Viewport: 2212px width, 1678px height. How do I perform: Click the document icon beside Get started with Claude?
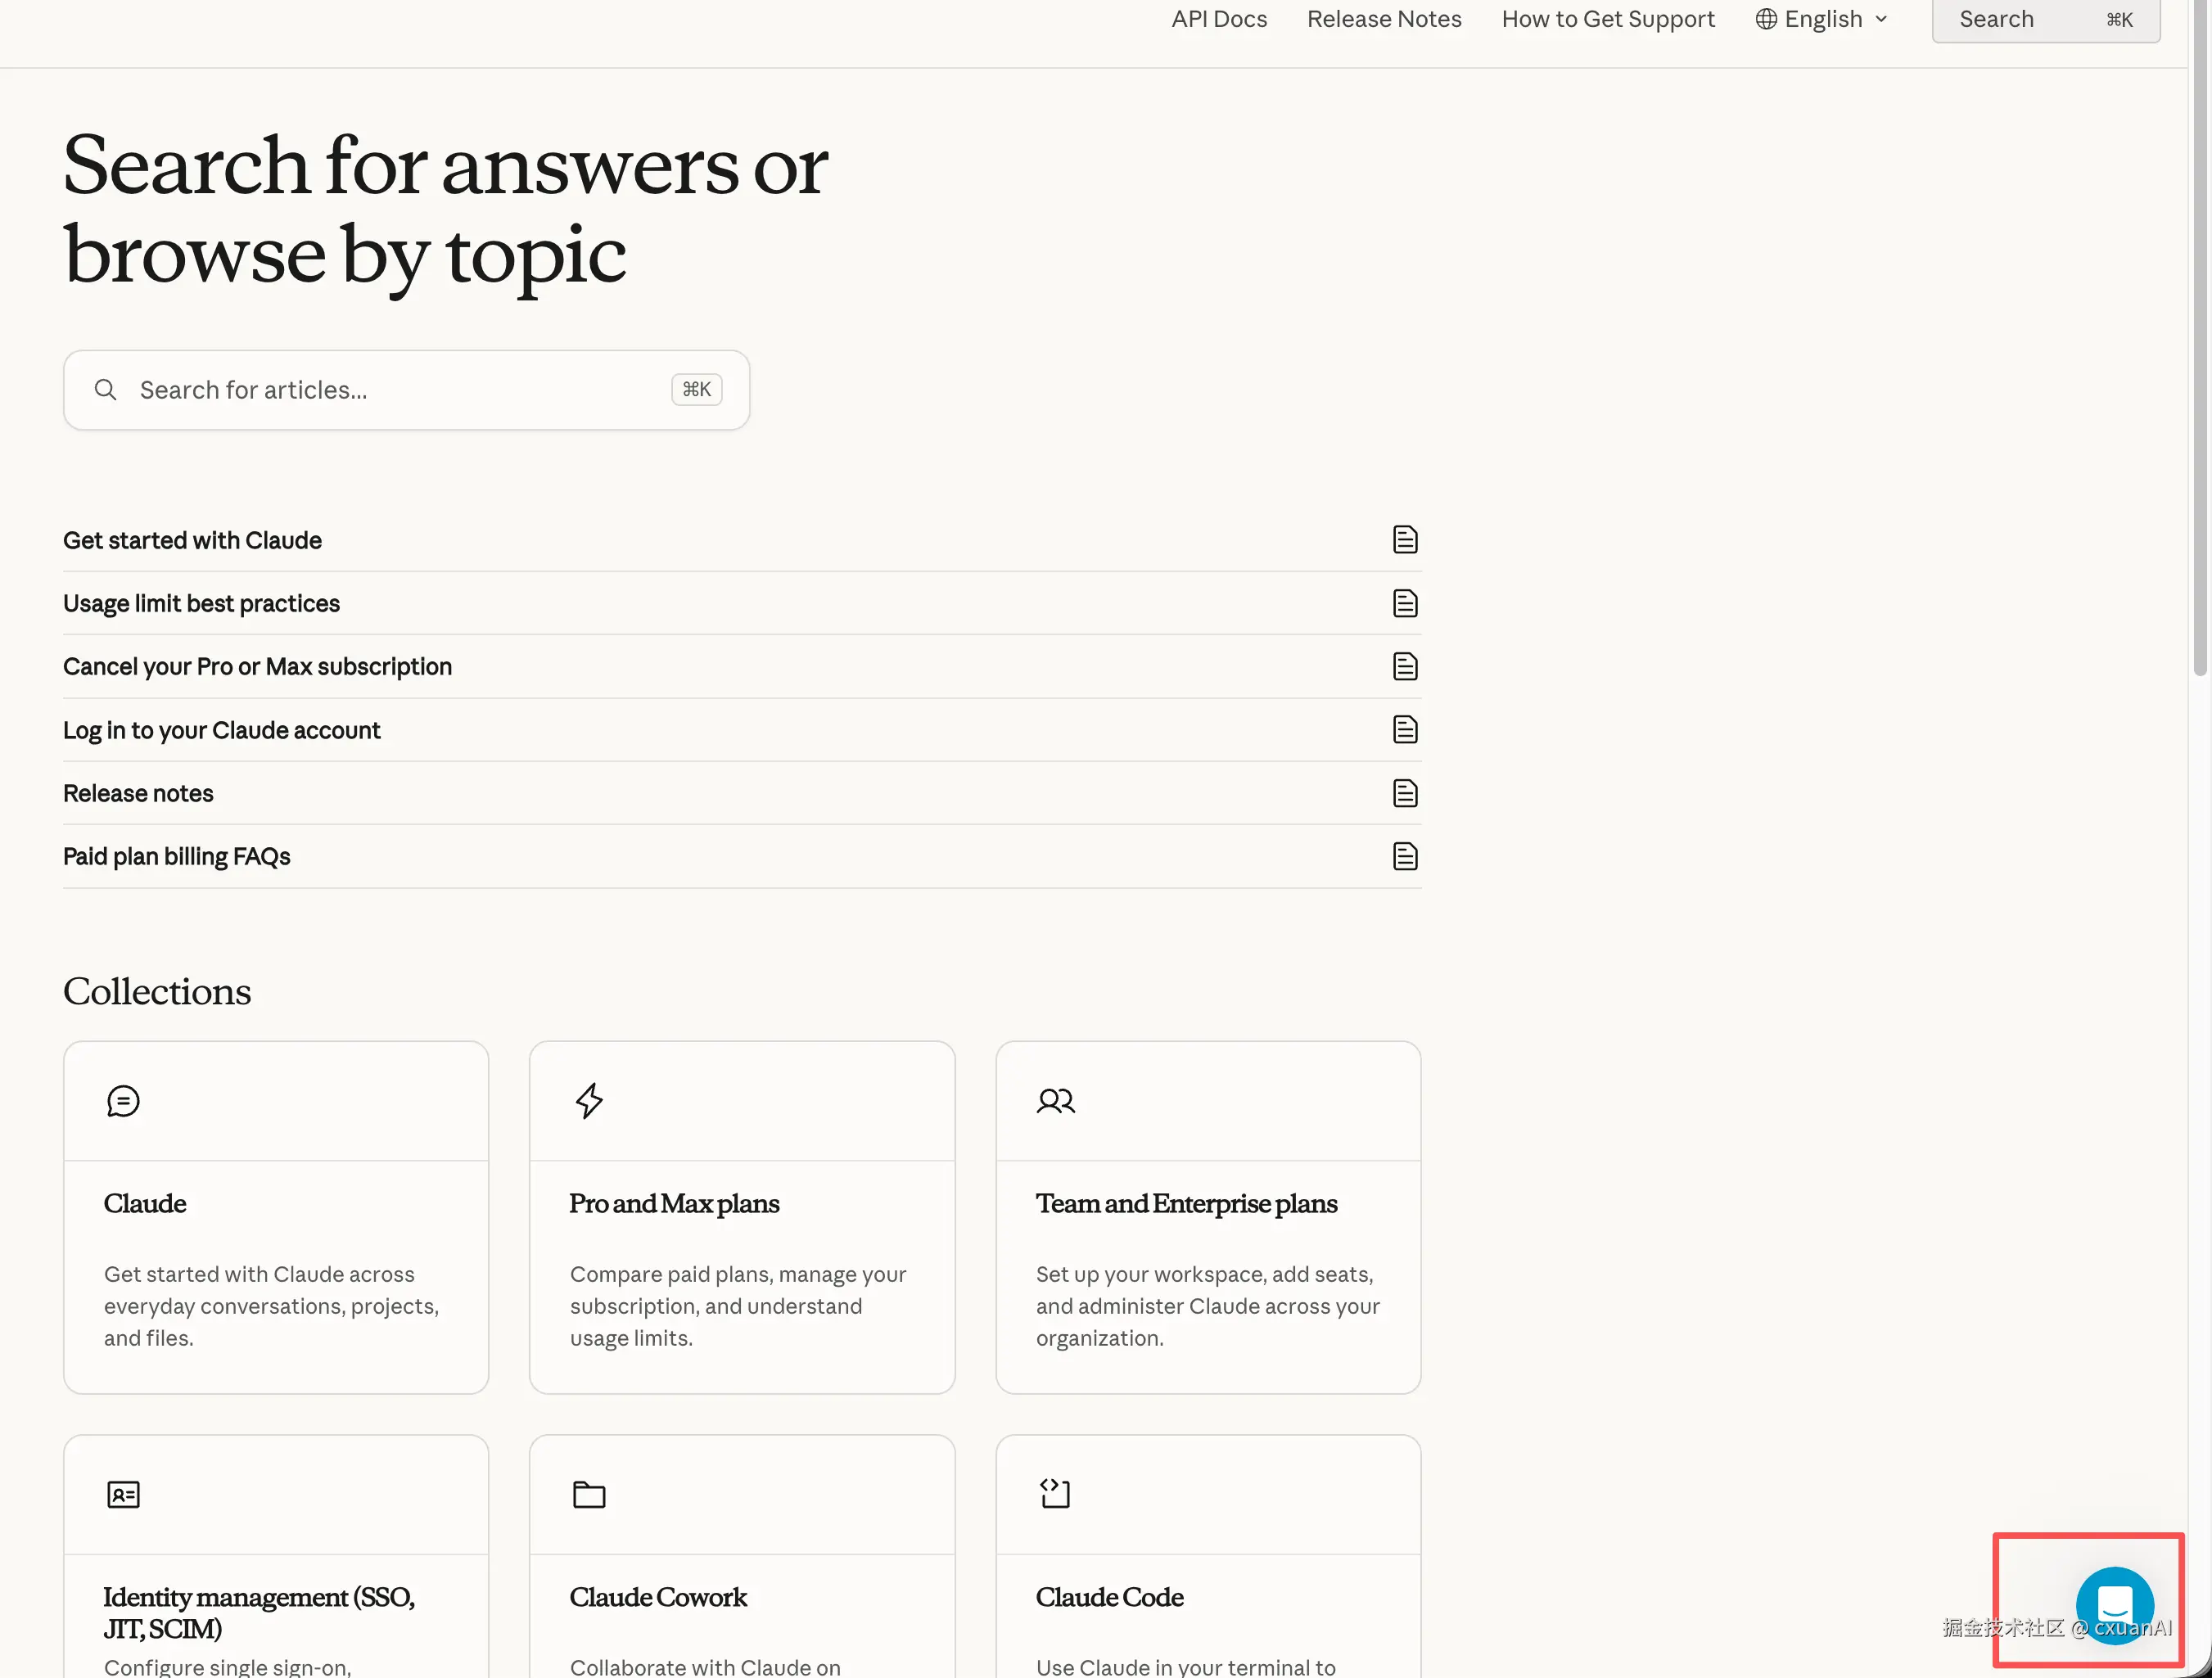[1405, 540]
